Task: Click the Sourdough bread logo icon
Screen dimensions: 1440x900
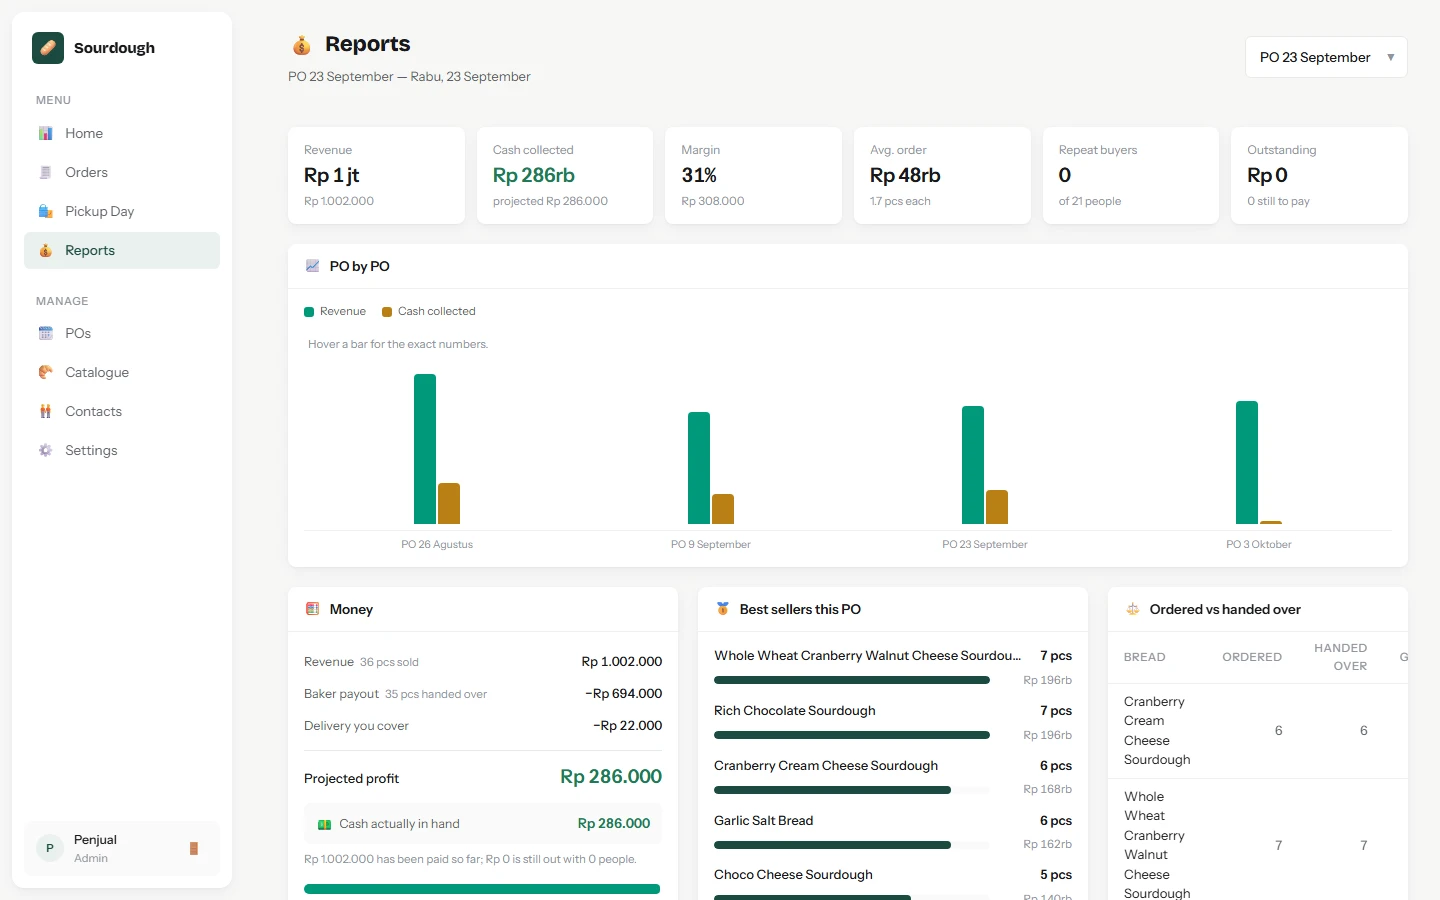Action: pyautogui.click(x=48, y=48)
